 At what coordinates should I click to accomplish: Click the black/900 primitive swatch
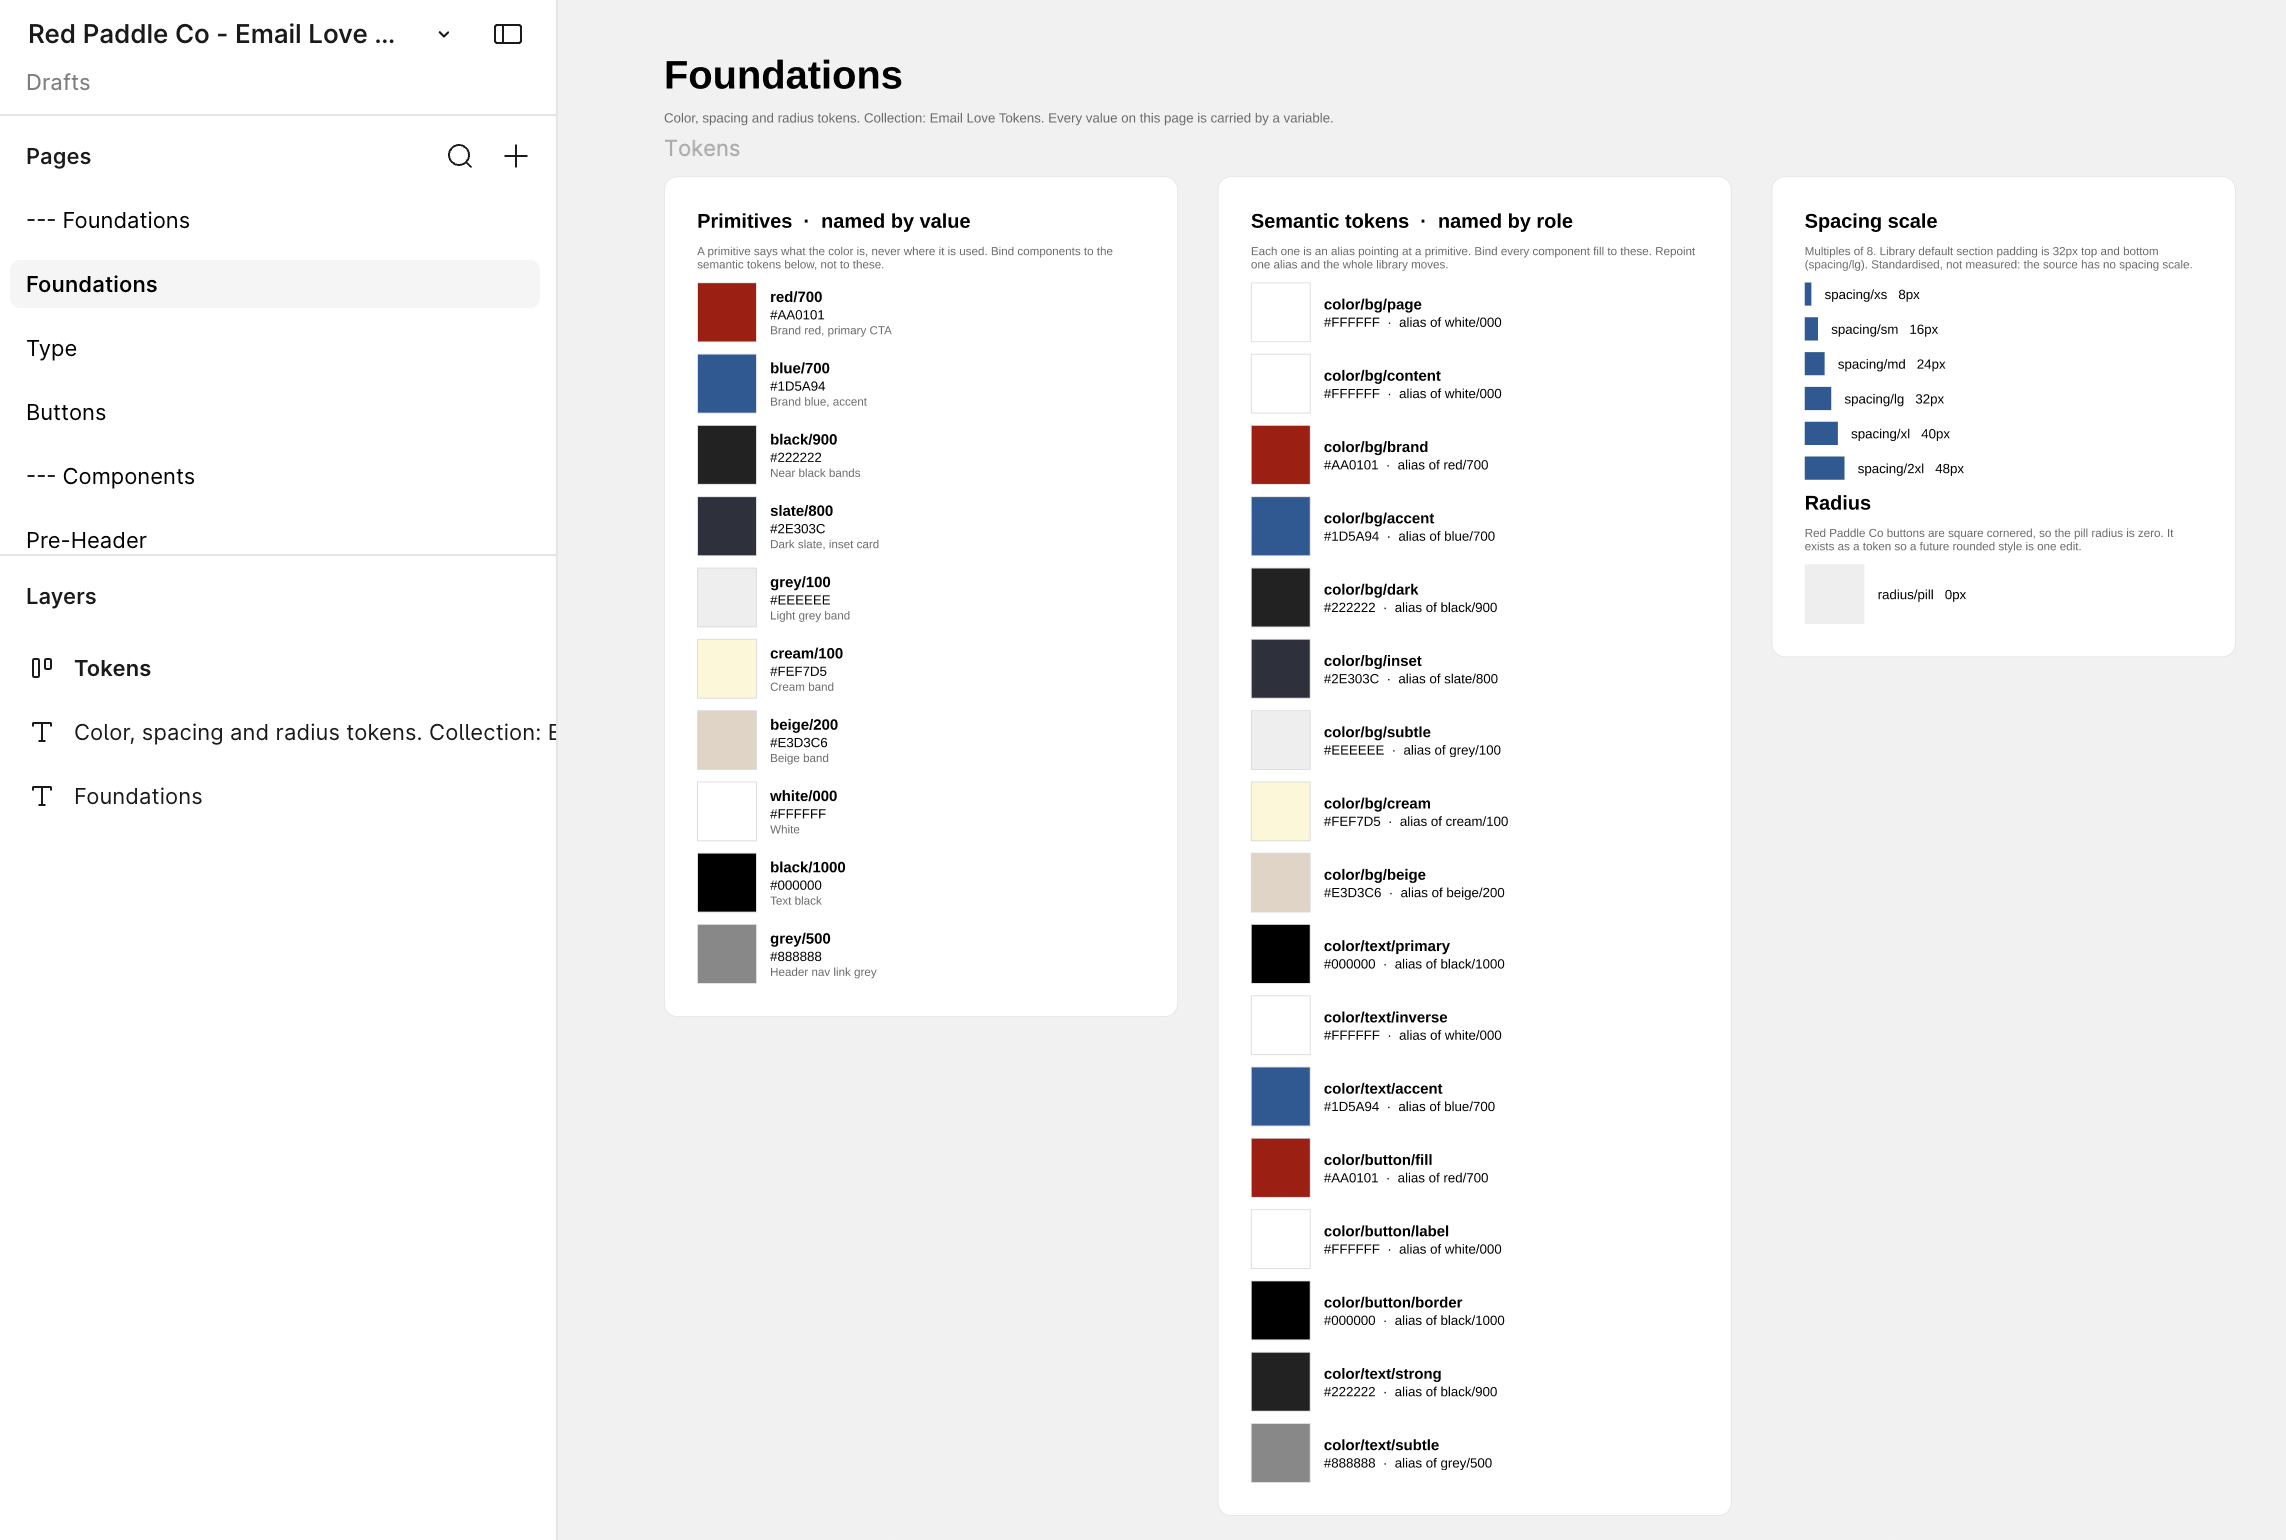(x=727, y=455)
